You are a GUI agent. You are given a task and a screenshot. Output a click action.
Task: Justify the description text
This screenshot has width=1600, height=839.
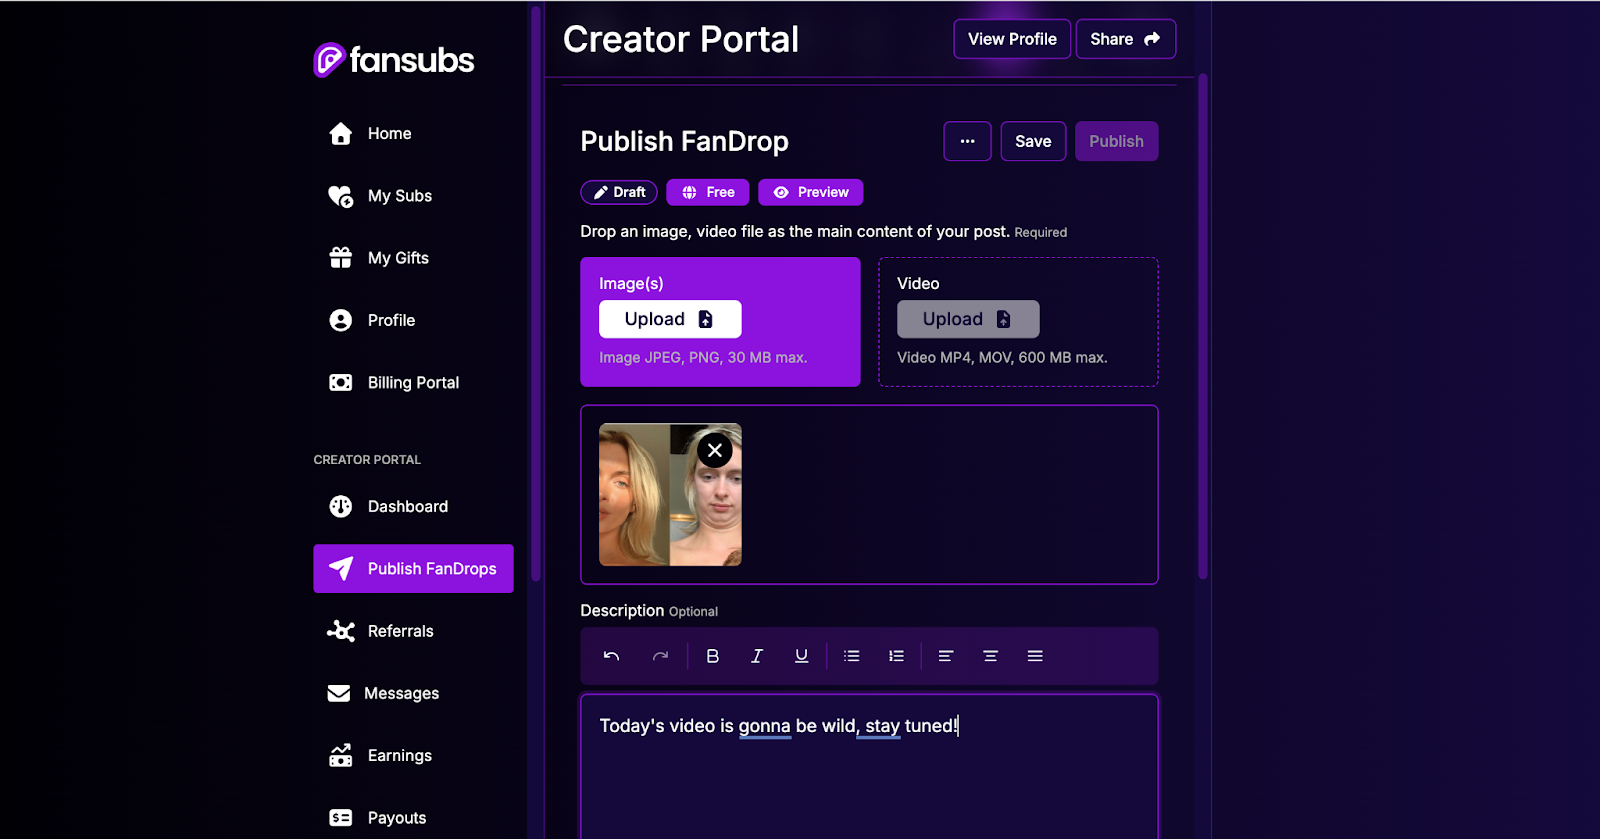pyautogui.click(x=1035, y=656)
